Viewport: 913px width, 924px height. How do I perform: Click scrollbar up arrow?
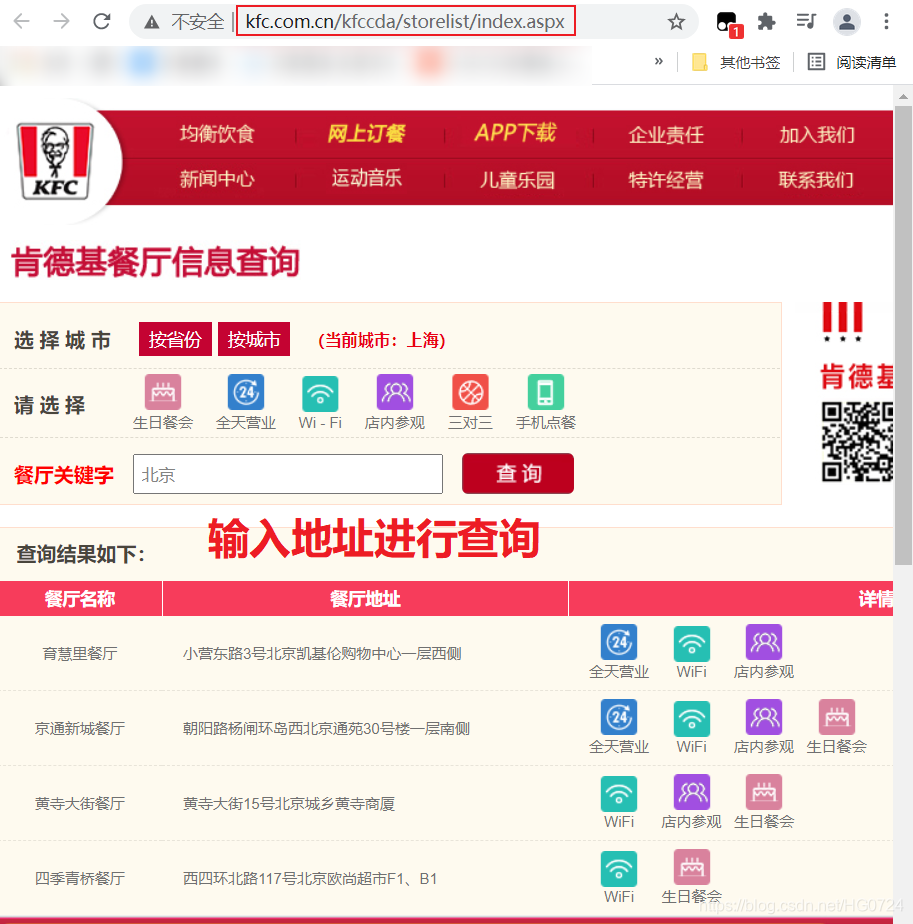[903, 96]
